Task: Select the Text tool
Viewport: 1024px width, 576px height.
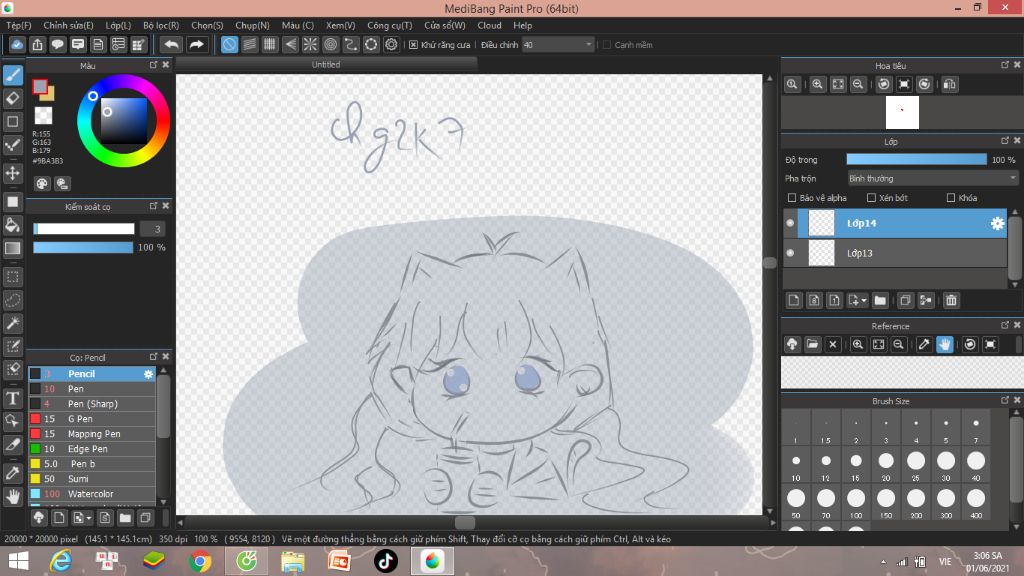Action: tap(13, 398)
